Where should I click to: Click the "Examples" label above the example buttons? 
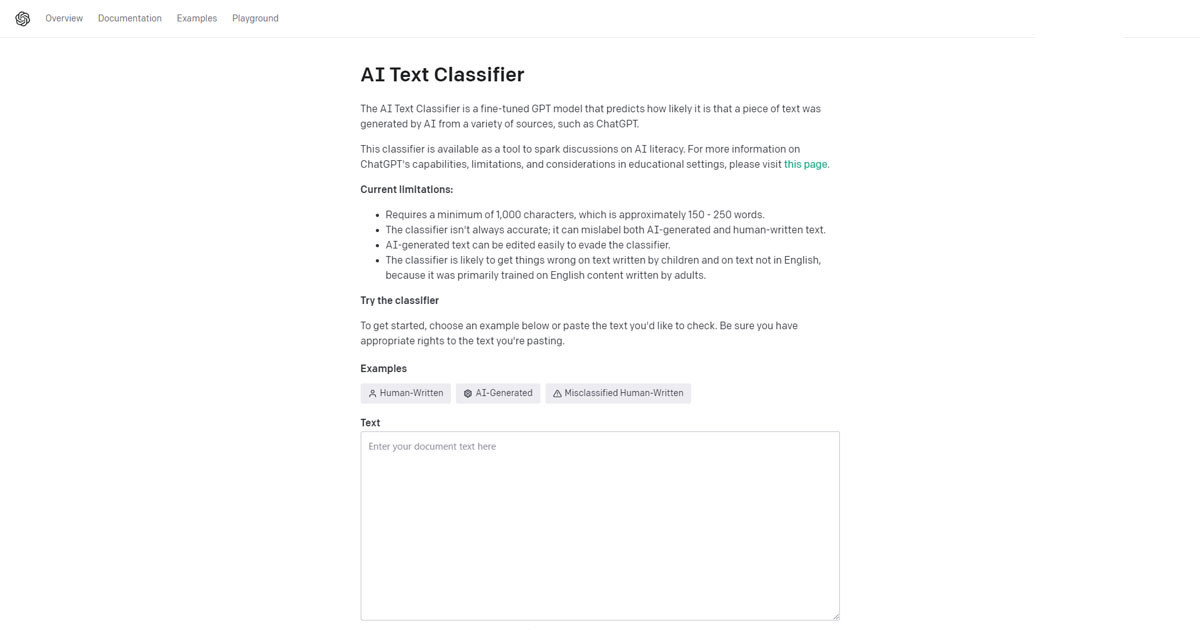pos(383,369)
